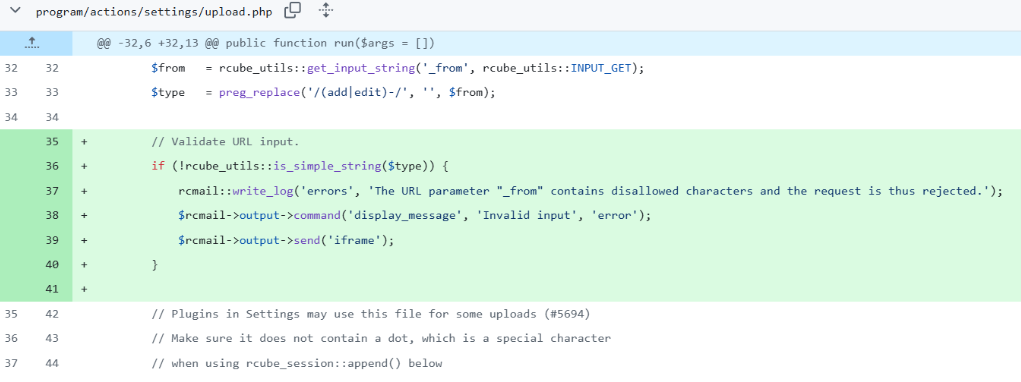Click new line number 44 in gutter
Image resolution: width=1021 pixels, height=382 pixels.
pos(52,363)
